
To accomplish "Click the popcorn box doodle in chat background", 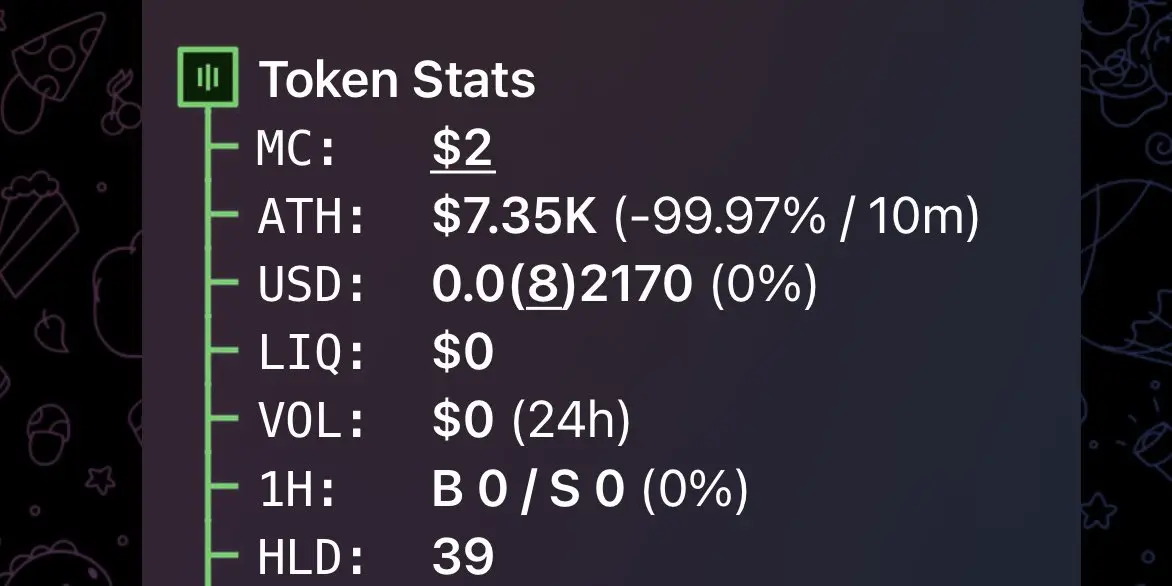I will (36, 232).
